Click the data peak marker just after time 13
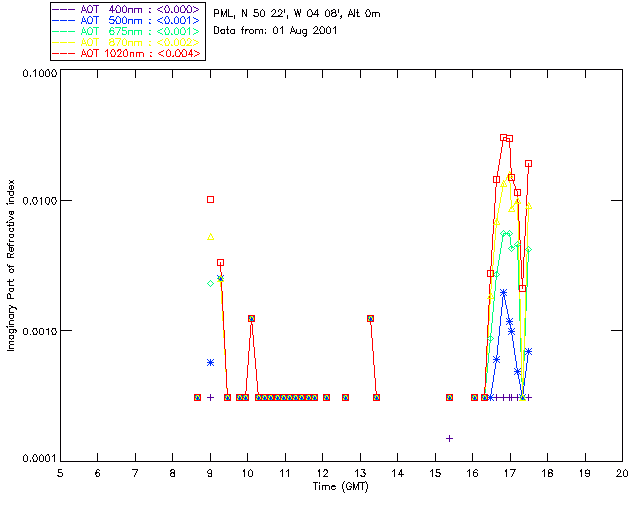Image resolution: width=640 pixels, height=512 pixels. pos(370,318)
